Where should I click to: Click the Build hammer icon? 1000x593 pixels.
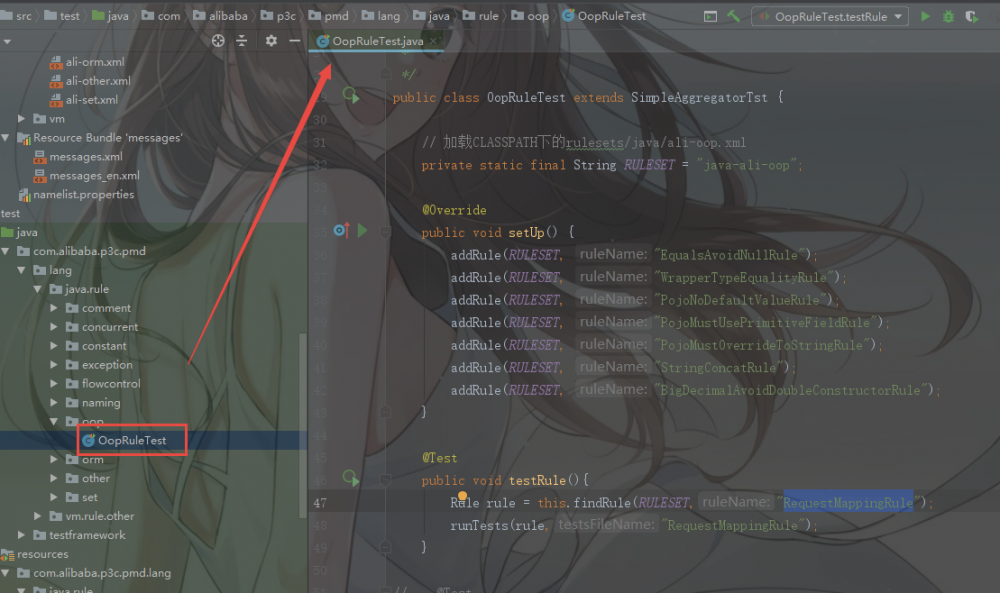coord(733,16)
